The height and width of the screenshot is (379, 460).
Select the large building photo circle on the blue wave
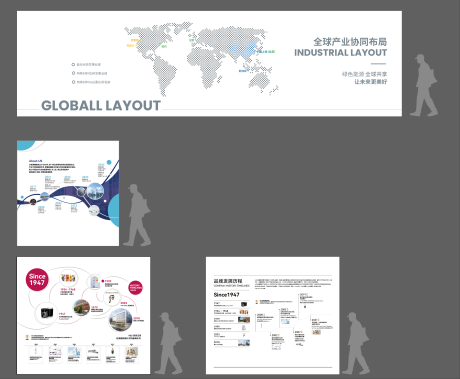[x=95, y=191]
